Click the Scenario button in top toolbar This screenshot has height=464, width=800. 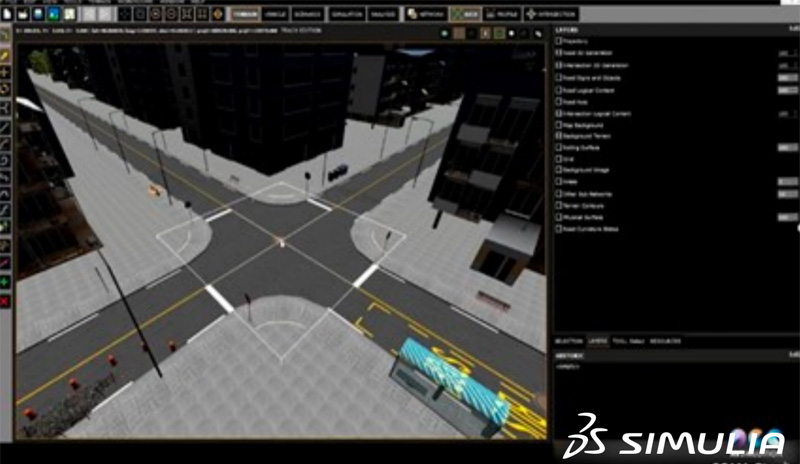pyautogui.click(x=308, y=15)
